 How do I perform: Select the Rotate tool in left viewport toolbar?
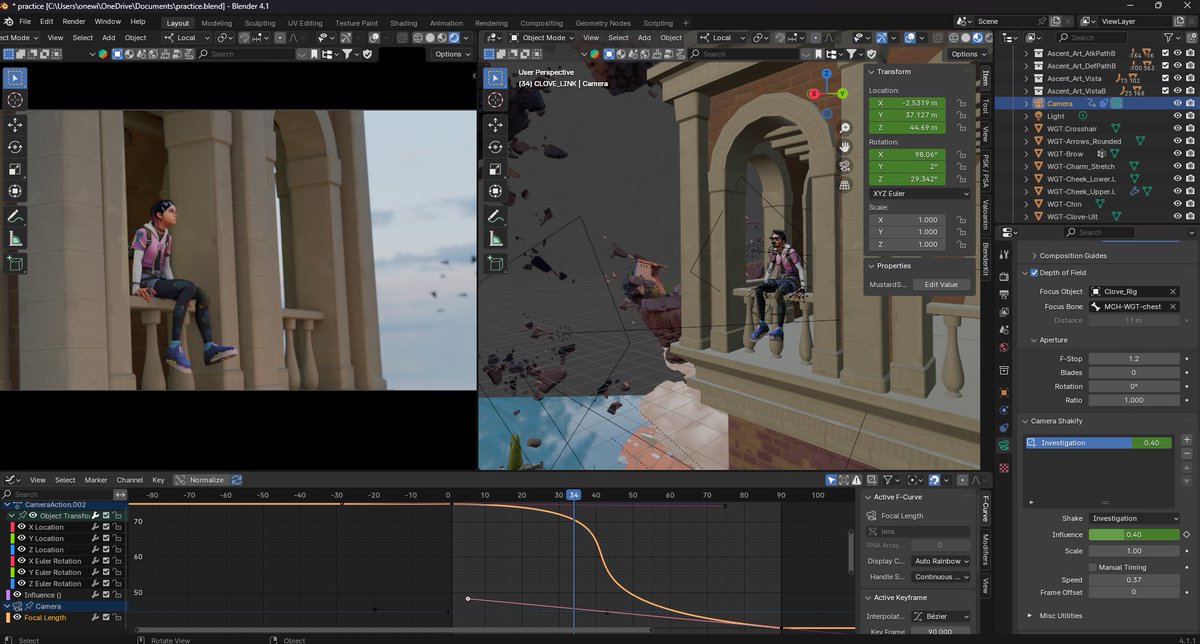pos(15,147)
